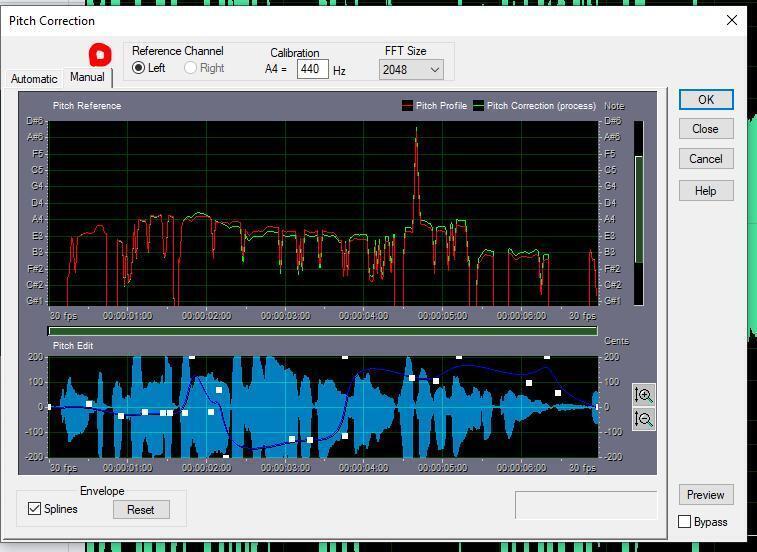Viewport: 757px width, 552px height.
Task: Click the Preview button
Action: [706, 495]
